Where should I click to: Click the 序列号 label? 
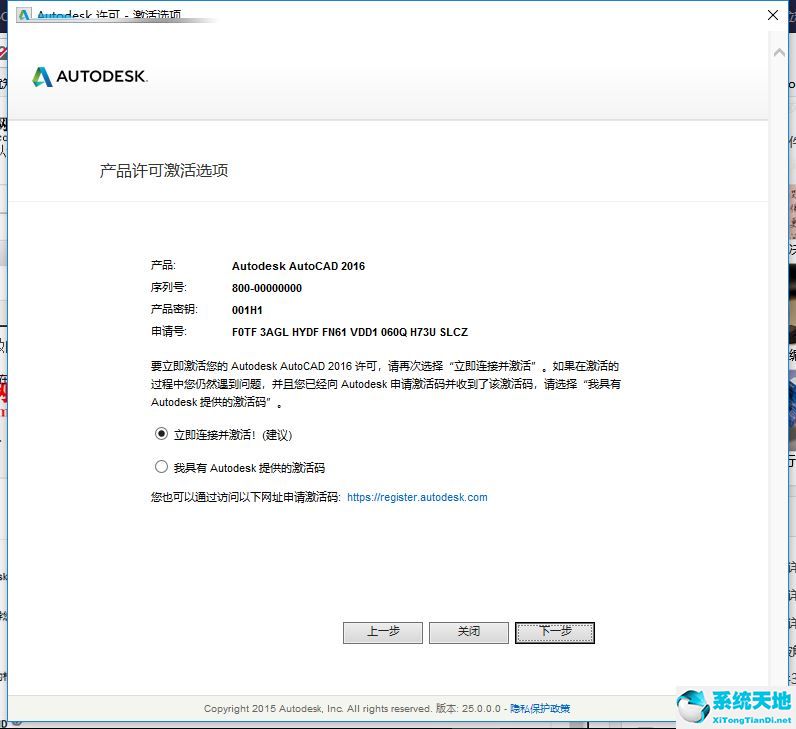coord(169,288)
